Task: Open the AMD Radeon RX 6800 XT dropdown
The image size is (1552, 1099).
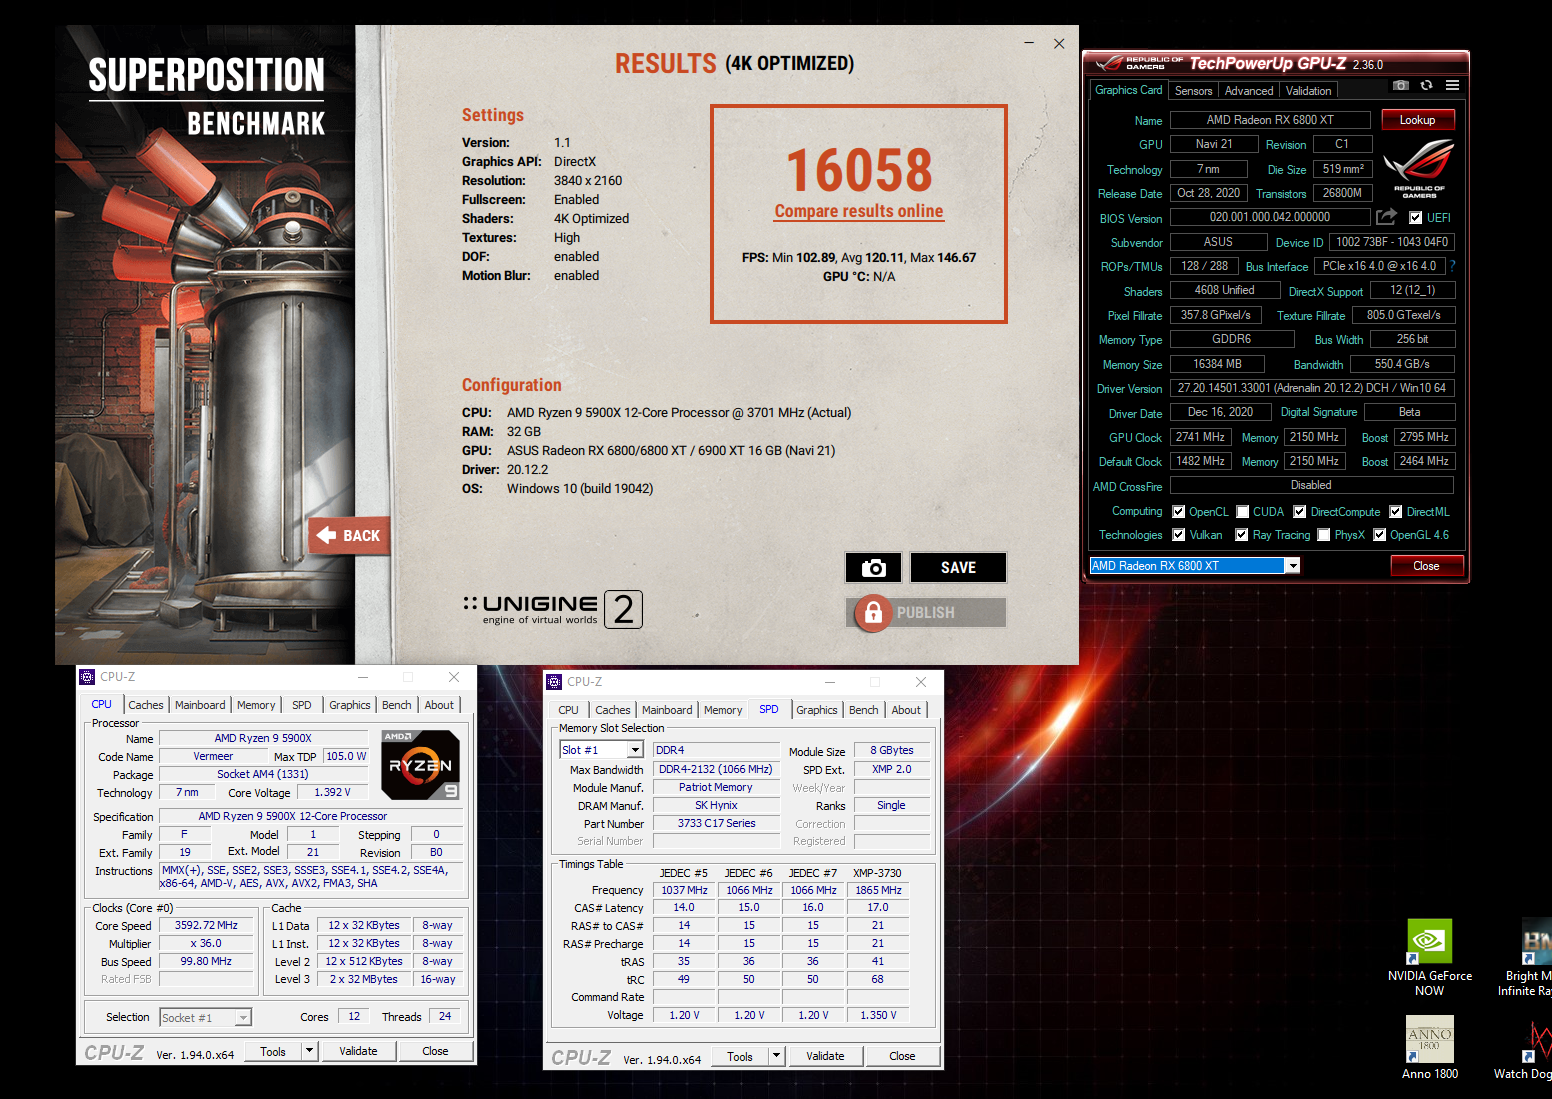Action: pos(1293,566)
